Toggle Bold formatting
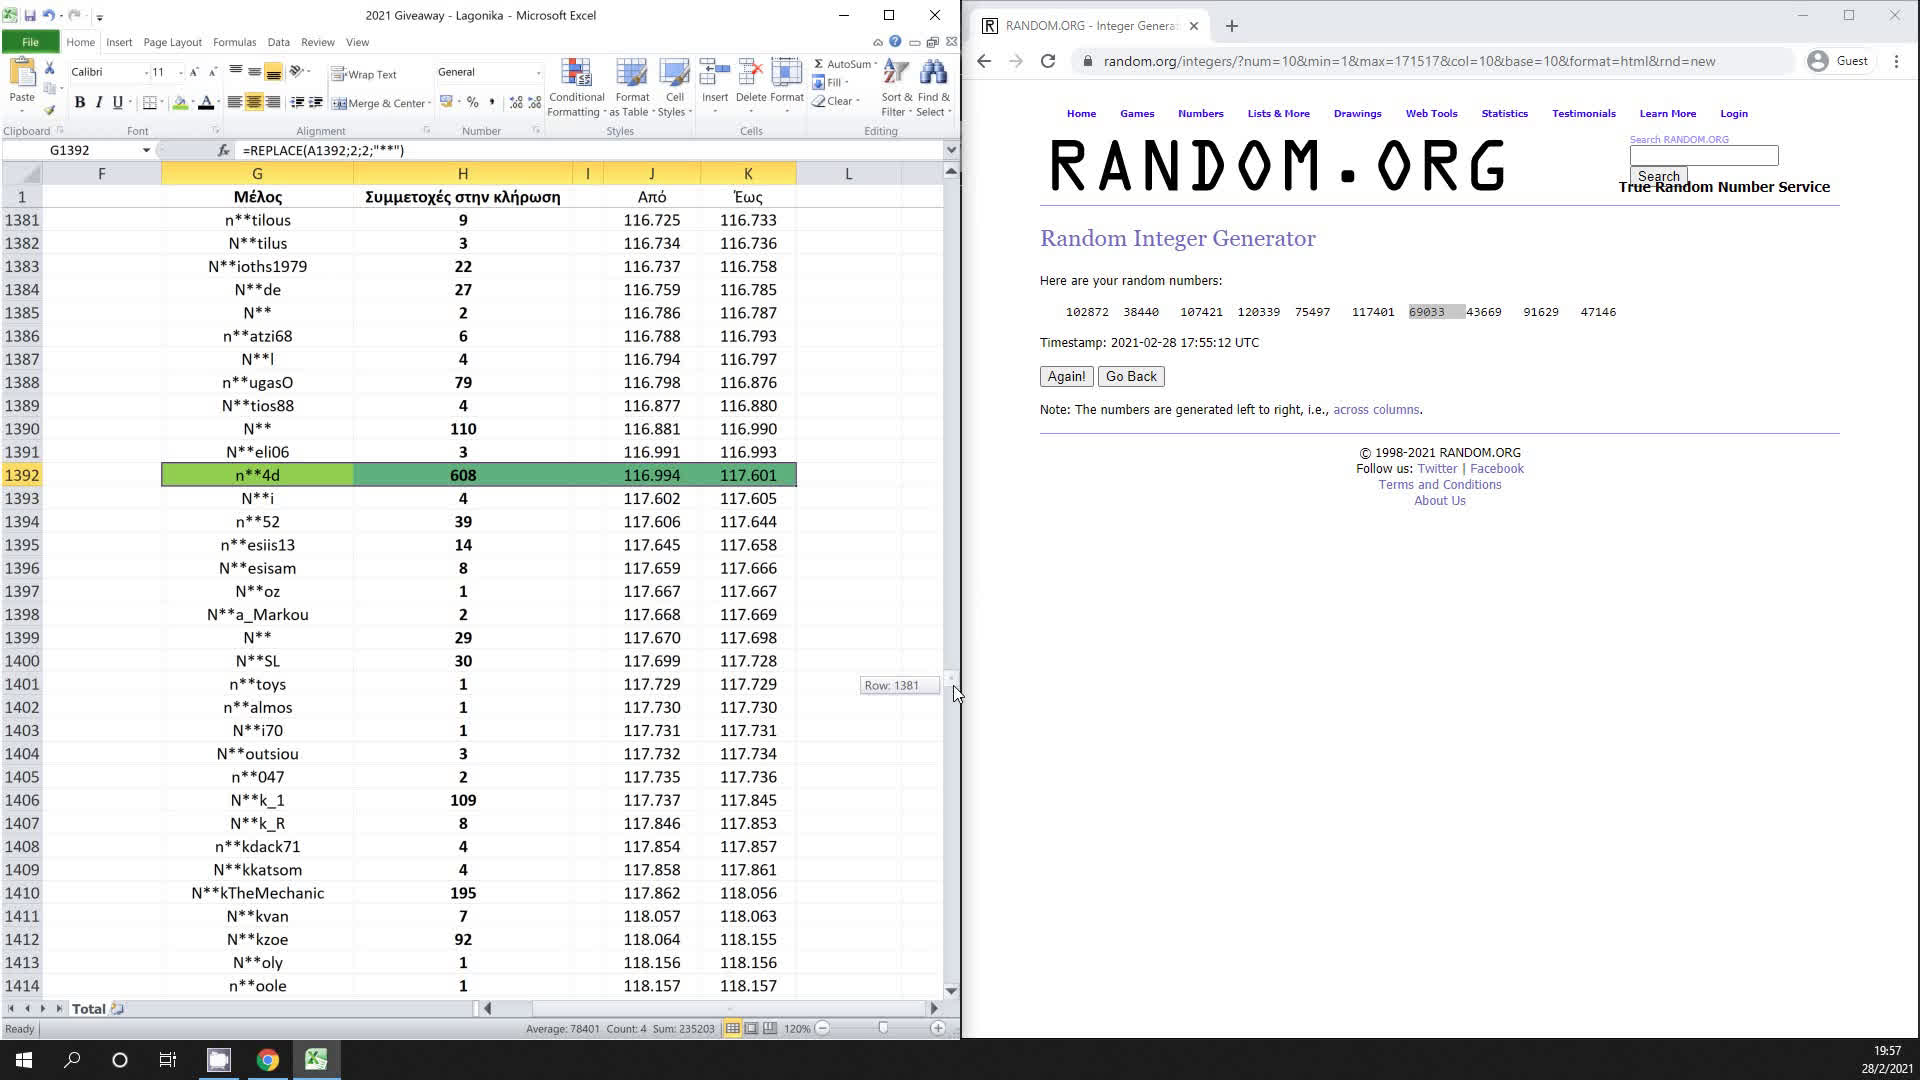The width and height of the screenshot is (1920, 1080). point(80,103)
